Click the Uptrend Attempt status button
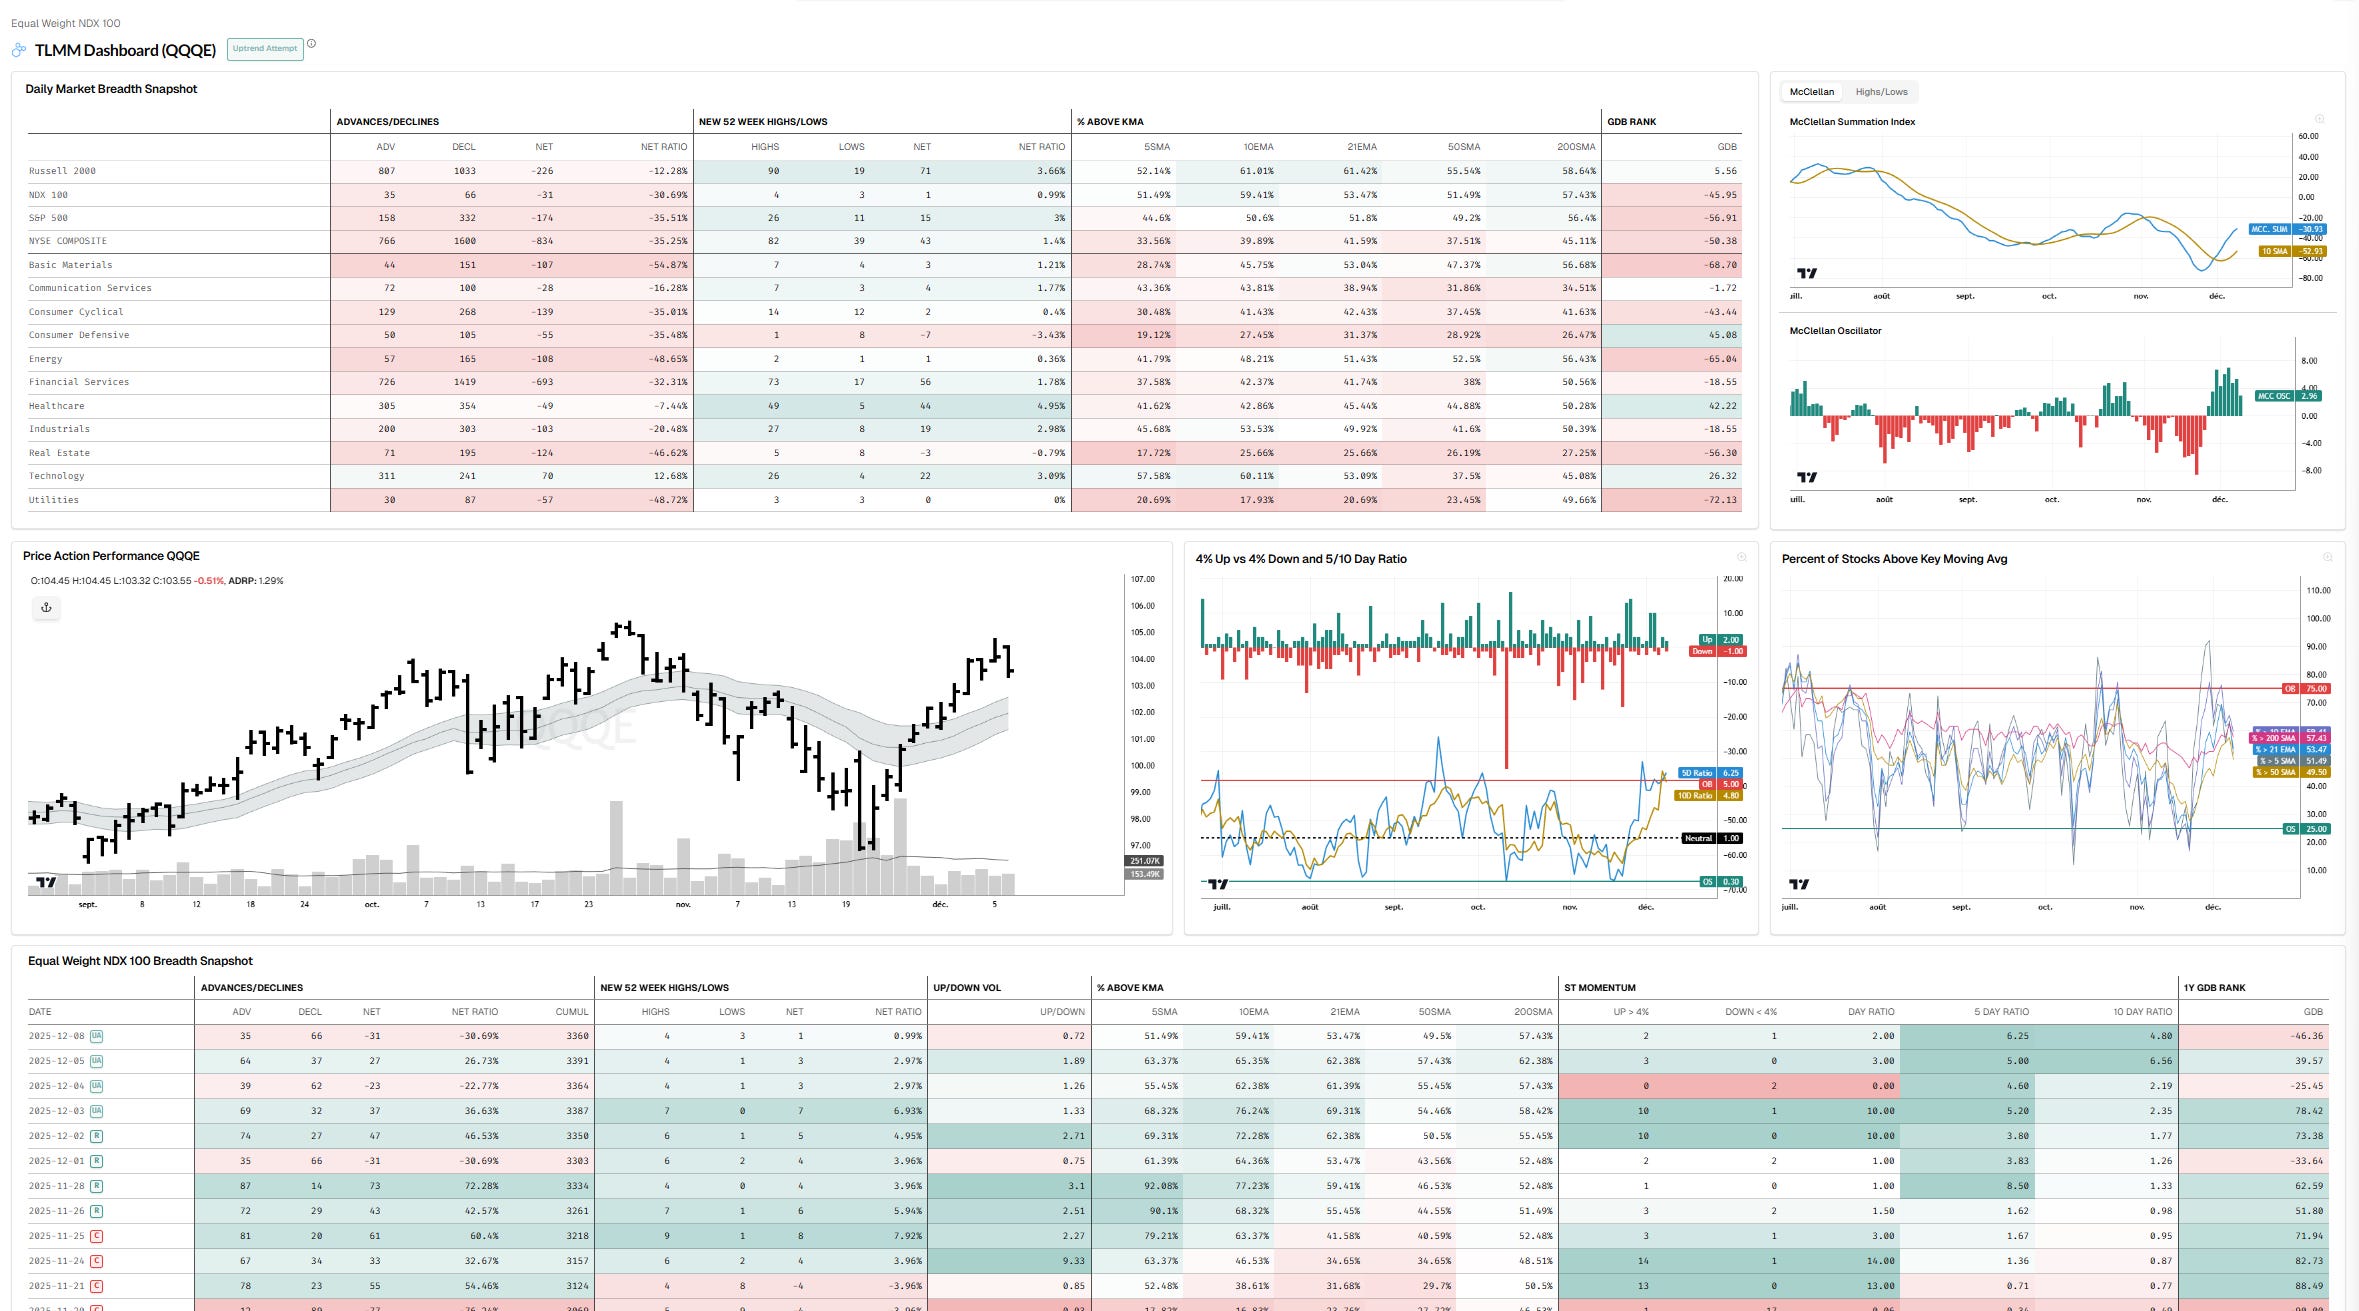Viewport: 2359px width, 1311px height. coord(265,49)
